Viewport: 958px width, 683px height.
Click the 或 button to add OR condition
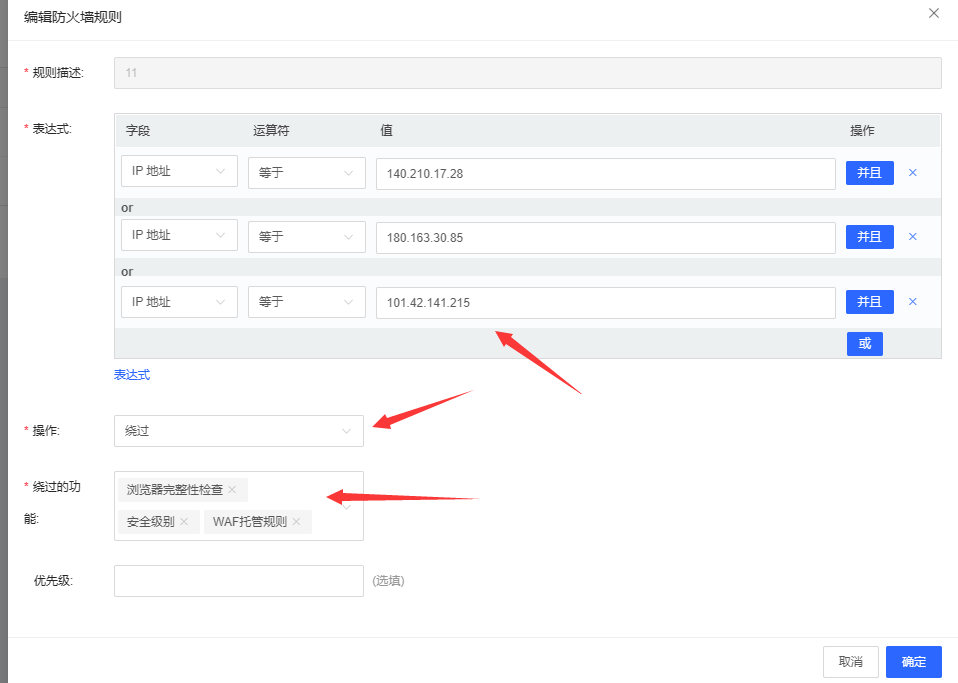(x=865, y=343)
